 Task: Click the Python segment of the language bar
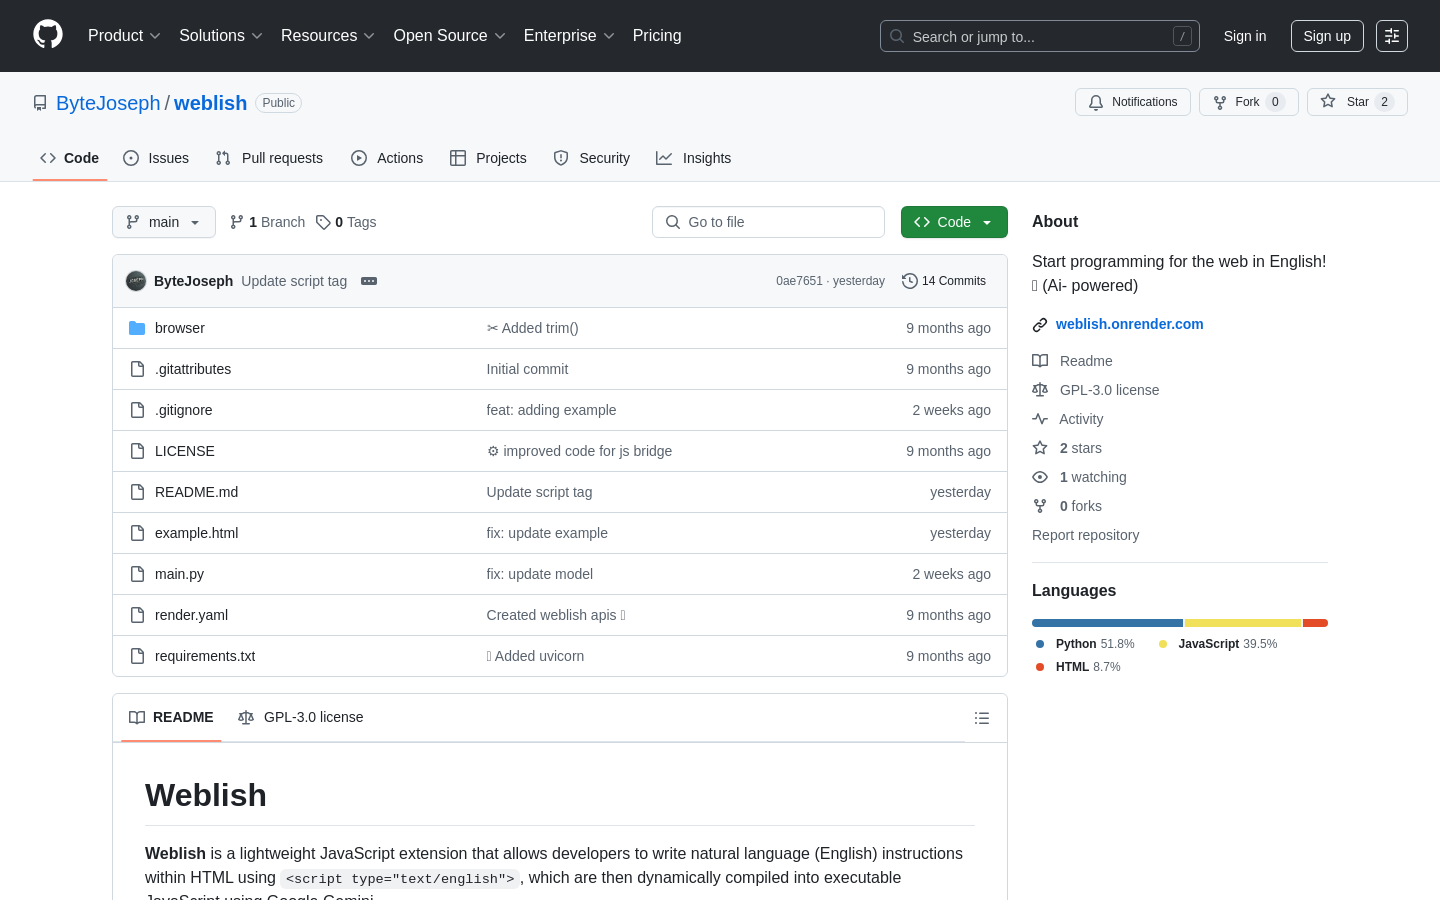pyautogui.click(x=1108, y=623)
